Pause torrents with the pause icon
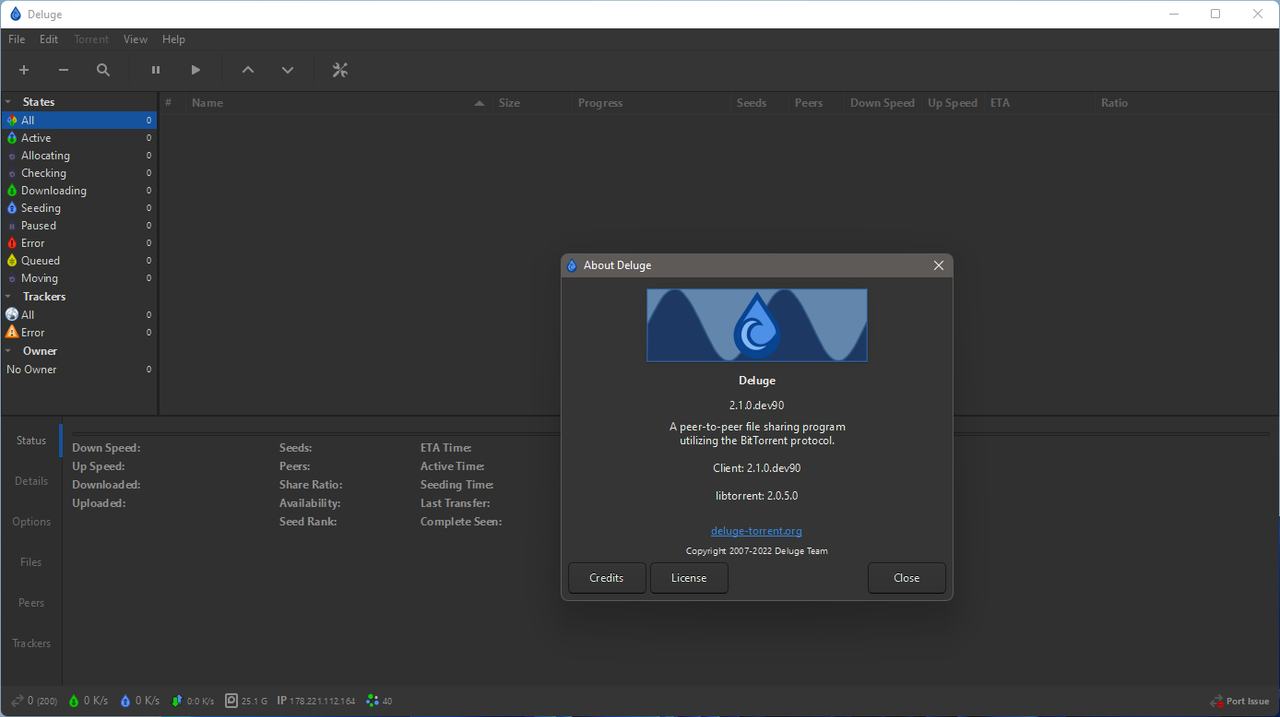 pyautogui.click(x=155, y=70)
